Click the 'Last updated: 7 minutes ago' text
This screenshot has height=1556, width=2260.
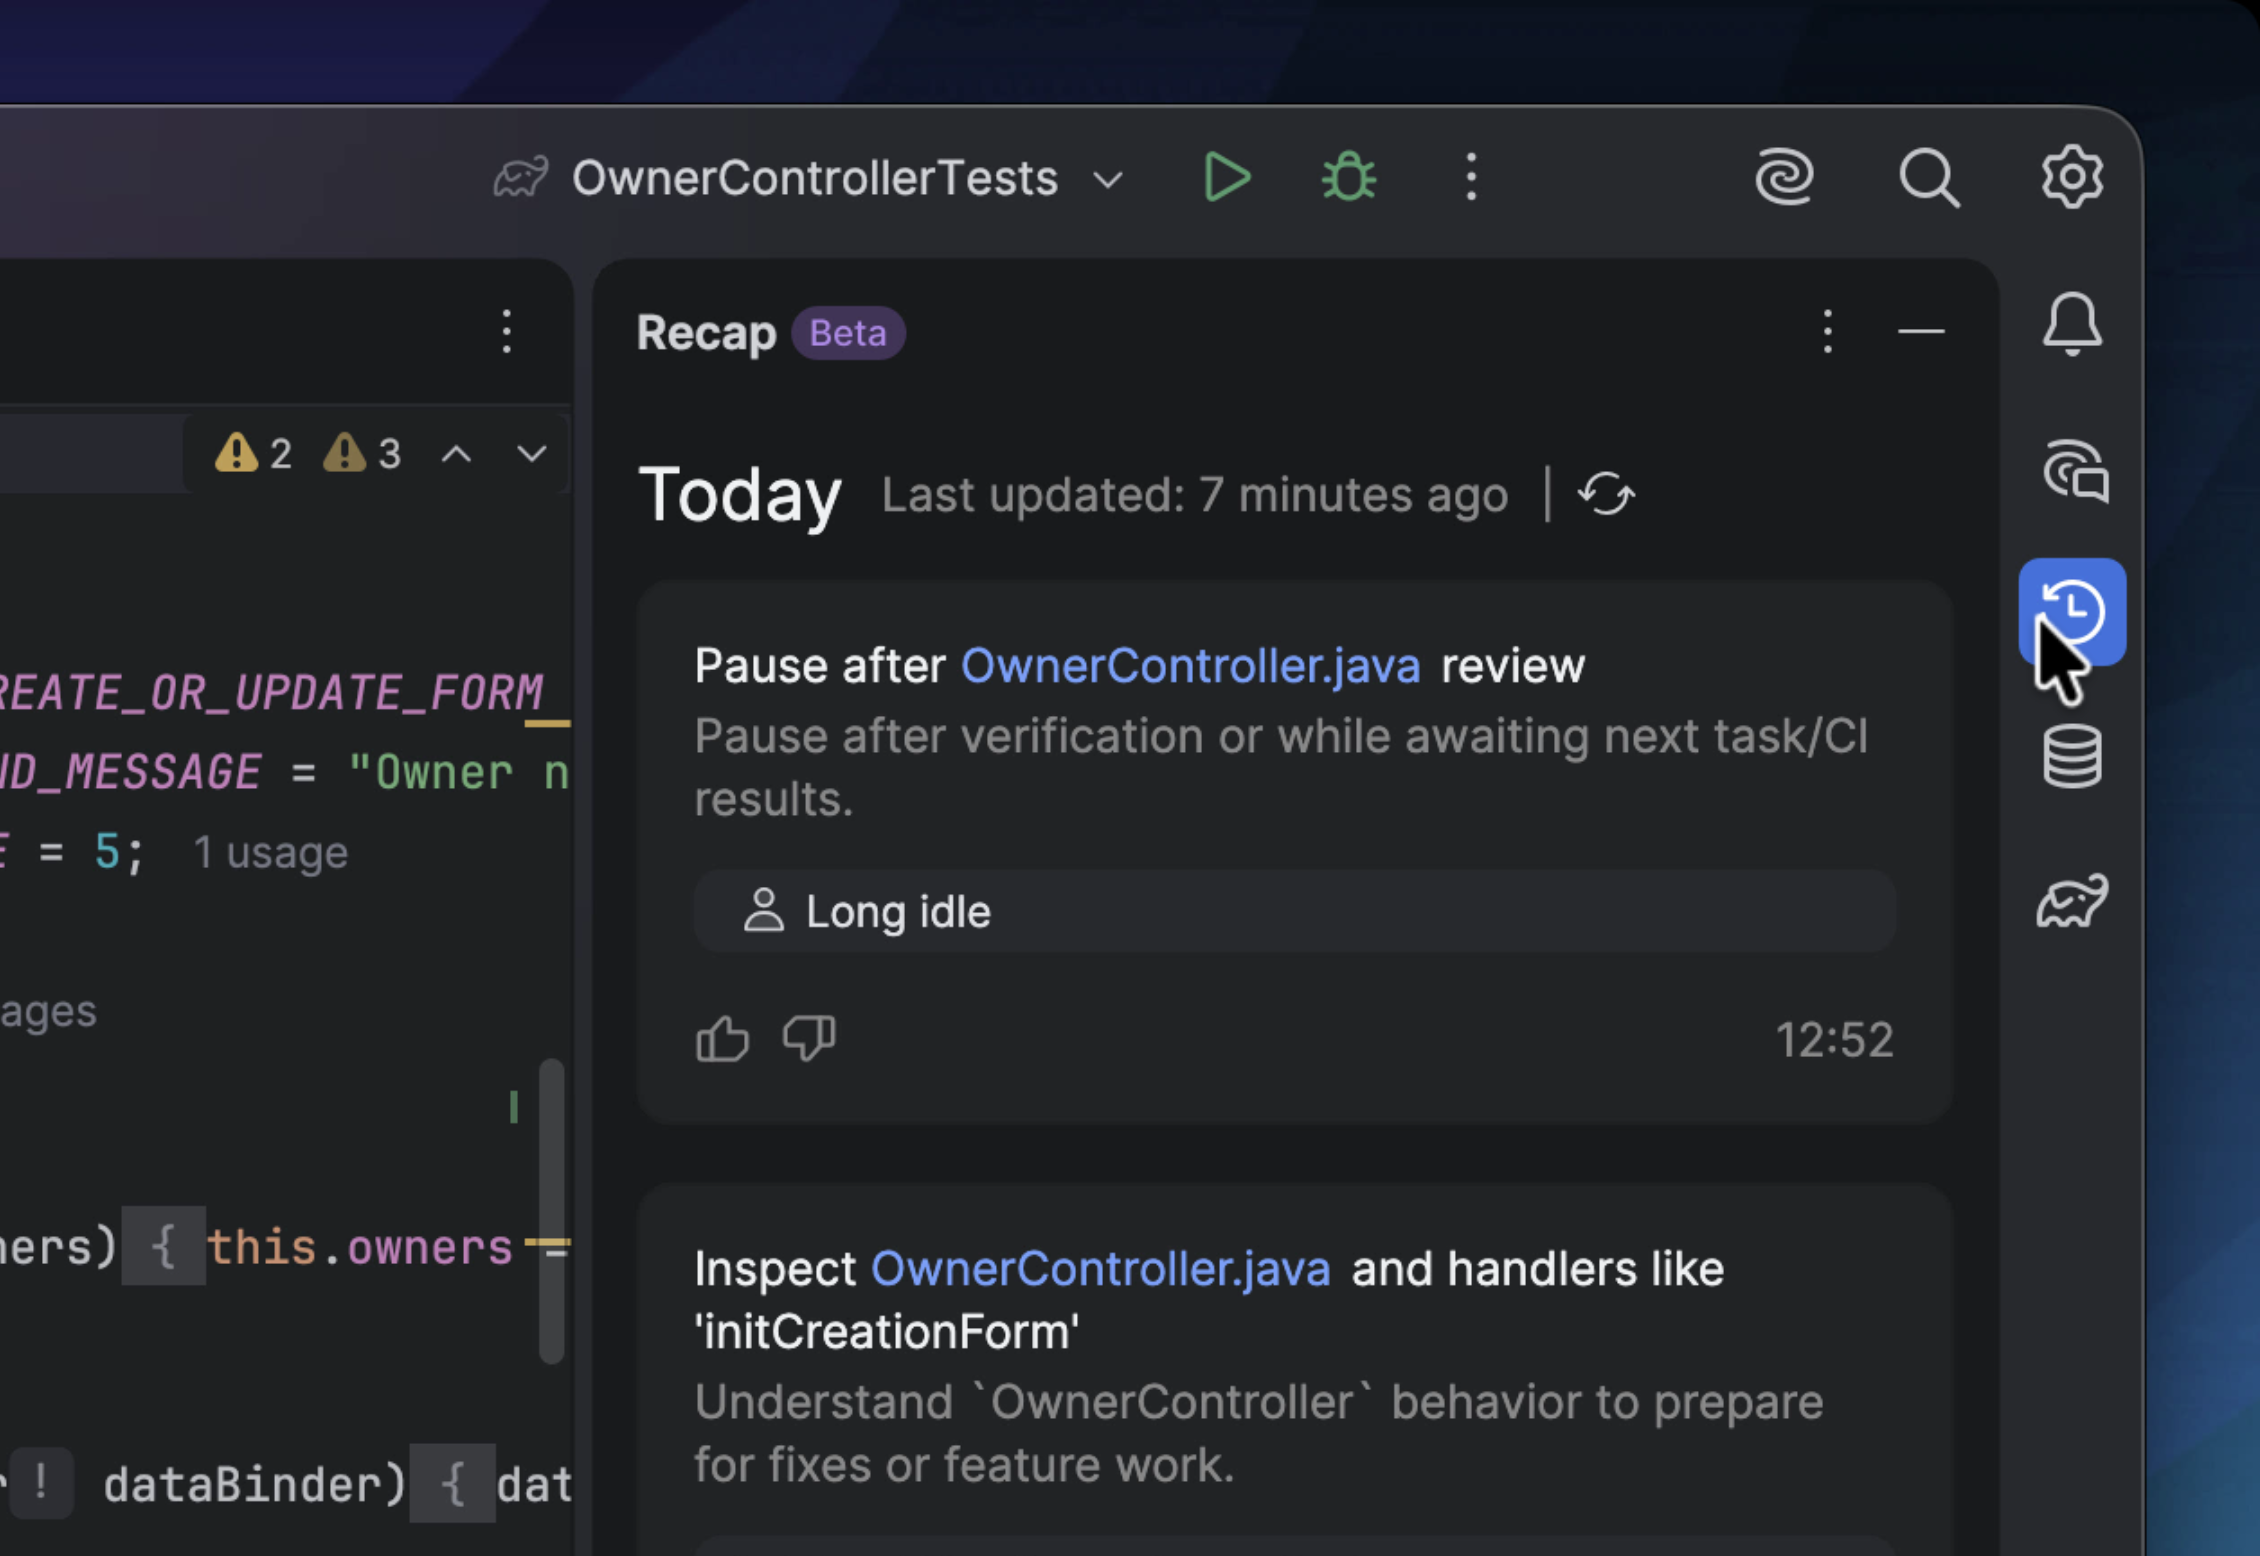(x=1194, y=495)
